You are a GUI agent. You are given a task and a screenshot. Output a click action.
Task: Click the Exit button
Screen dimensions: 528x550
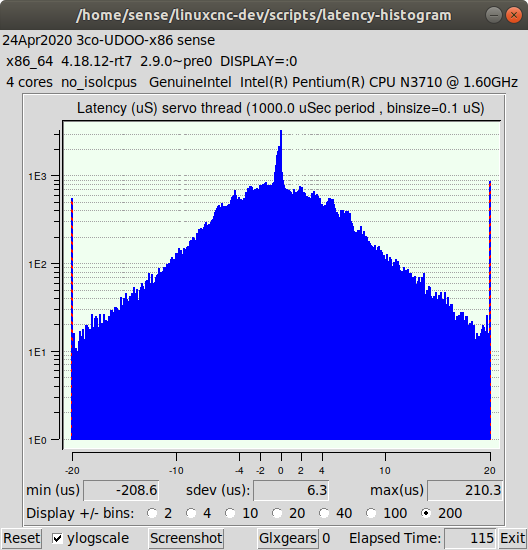point(513,538)
